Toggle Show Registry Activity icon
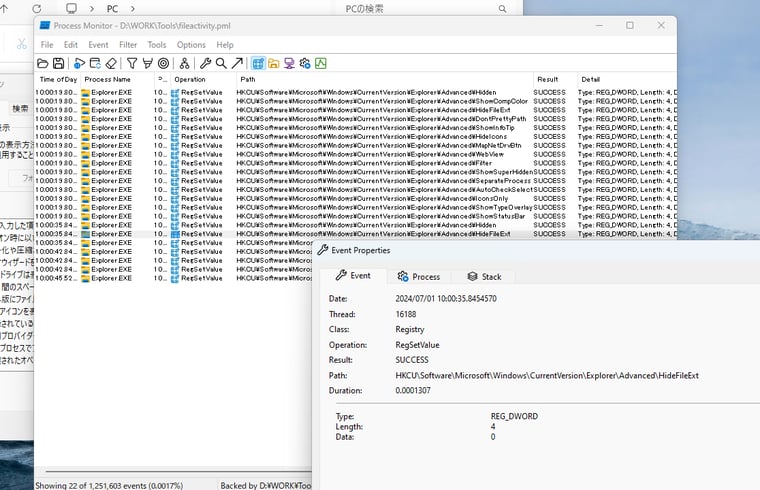The width and height of the screenshot is (760, 490). (x=258, y=63)
